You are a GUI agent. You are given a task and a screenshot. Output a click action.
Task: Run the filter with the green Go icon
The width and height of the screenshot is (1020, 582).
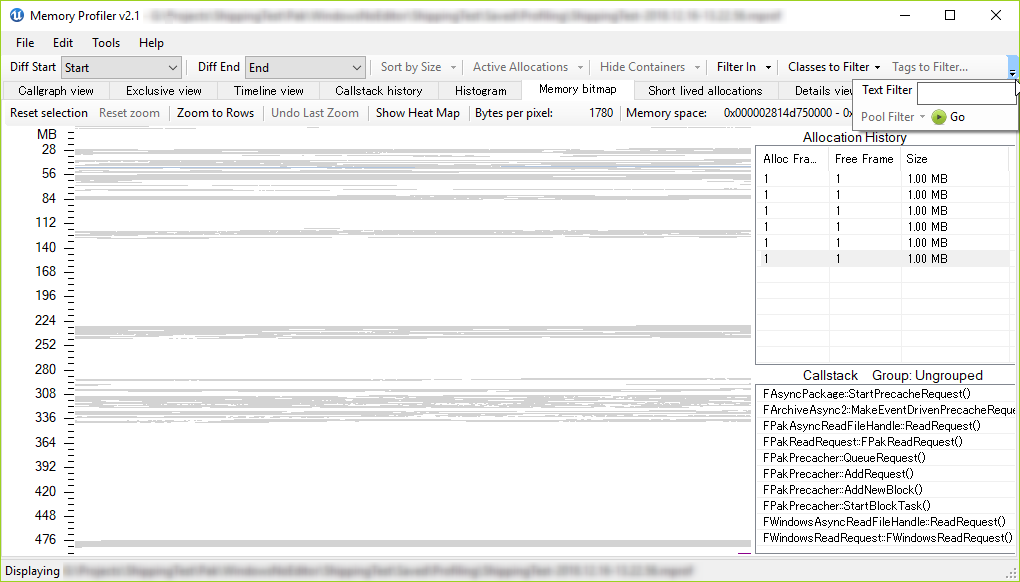(x=939, y=116)
